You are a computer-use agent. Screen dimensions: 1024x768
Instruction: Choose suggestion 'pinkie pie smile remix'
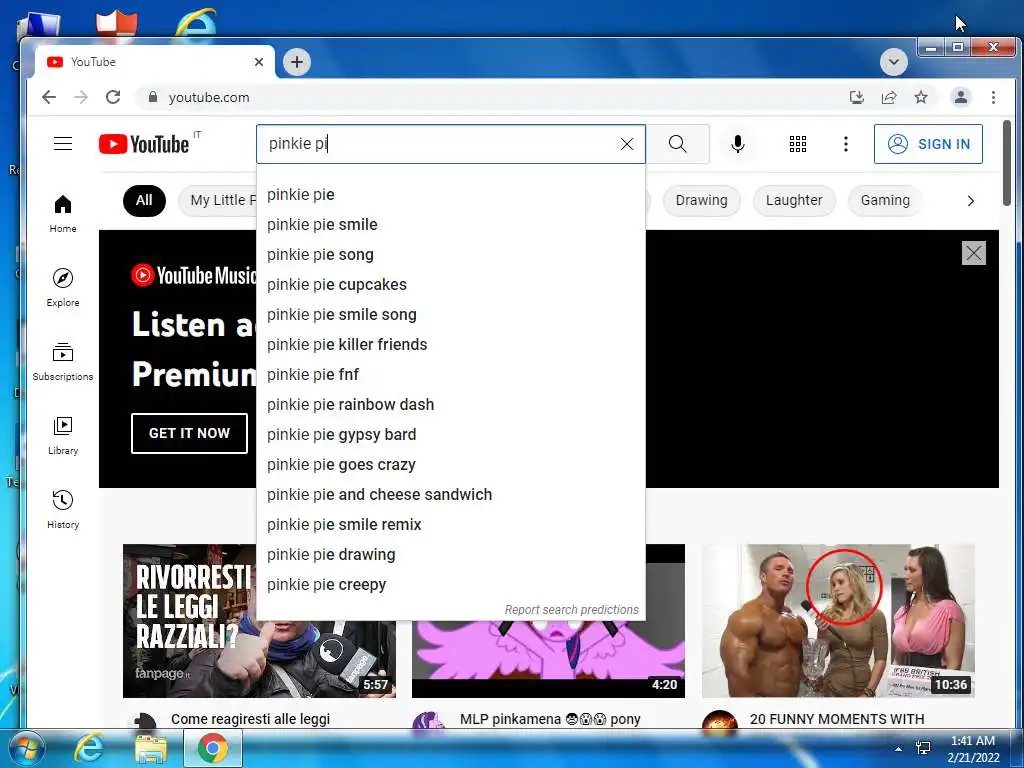point(451,525)
